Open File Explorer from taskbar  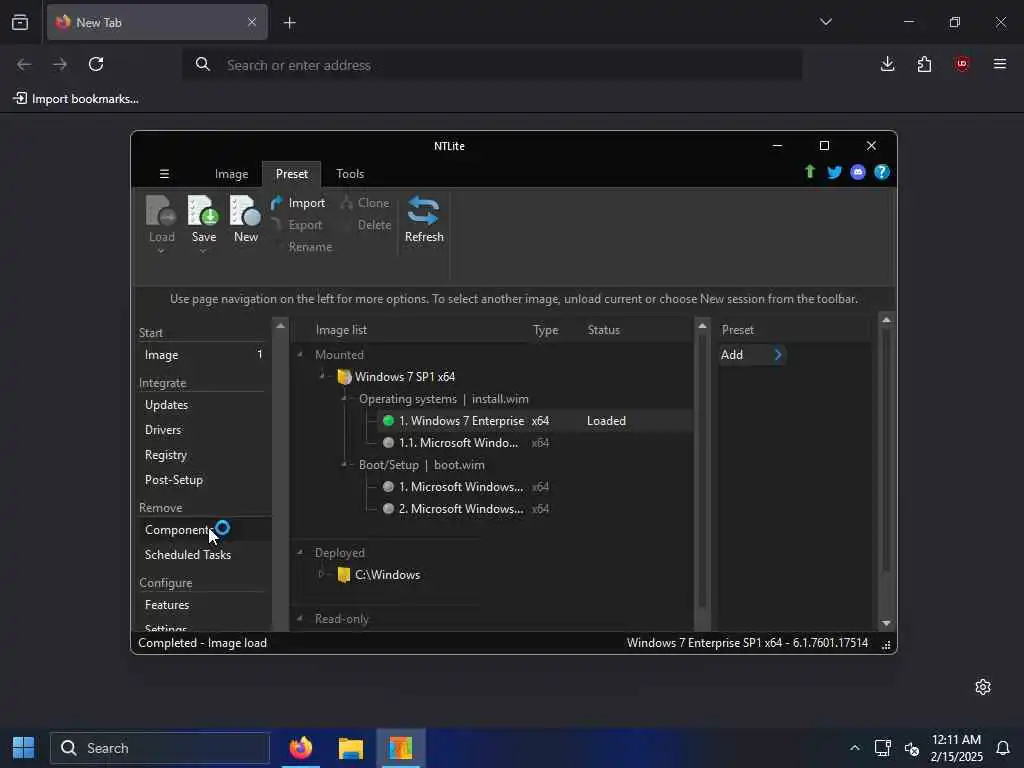(x=351, y=748)
